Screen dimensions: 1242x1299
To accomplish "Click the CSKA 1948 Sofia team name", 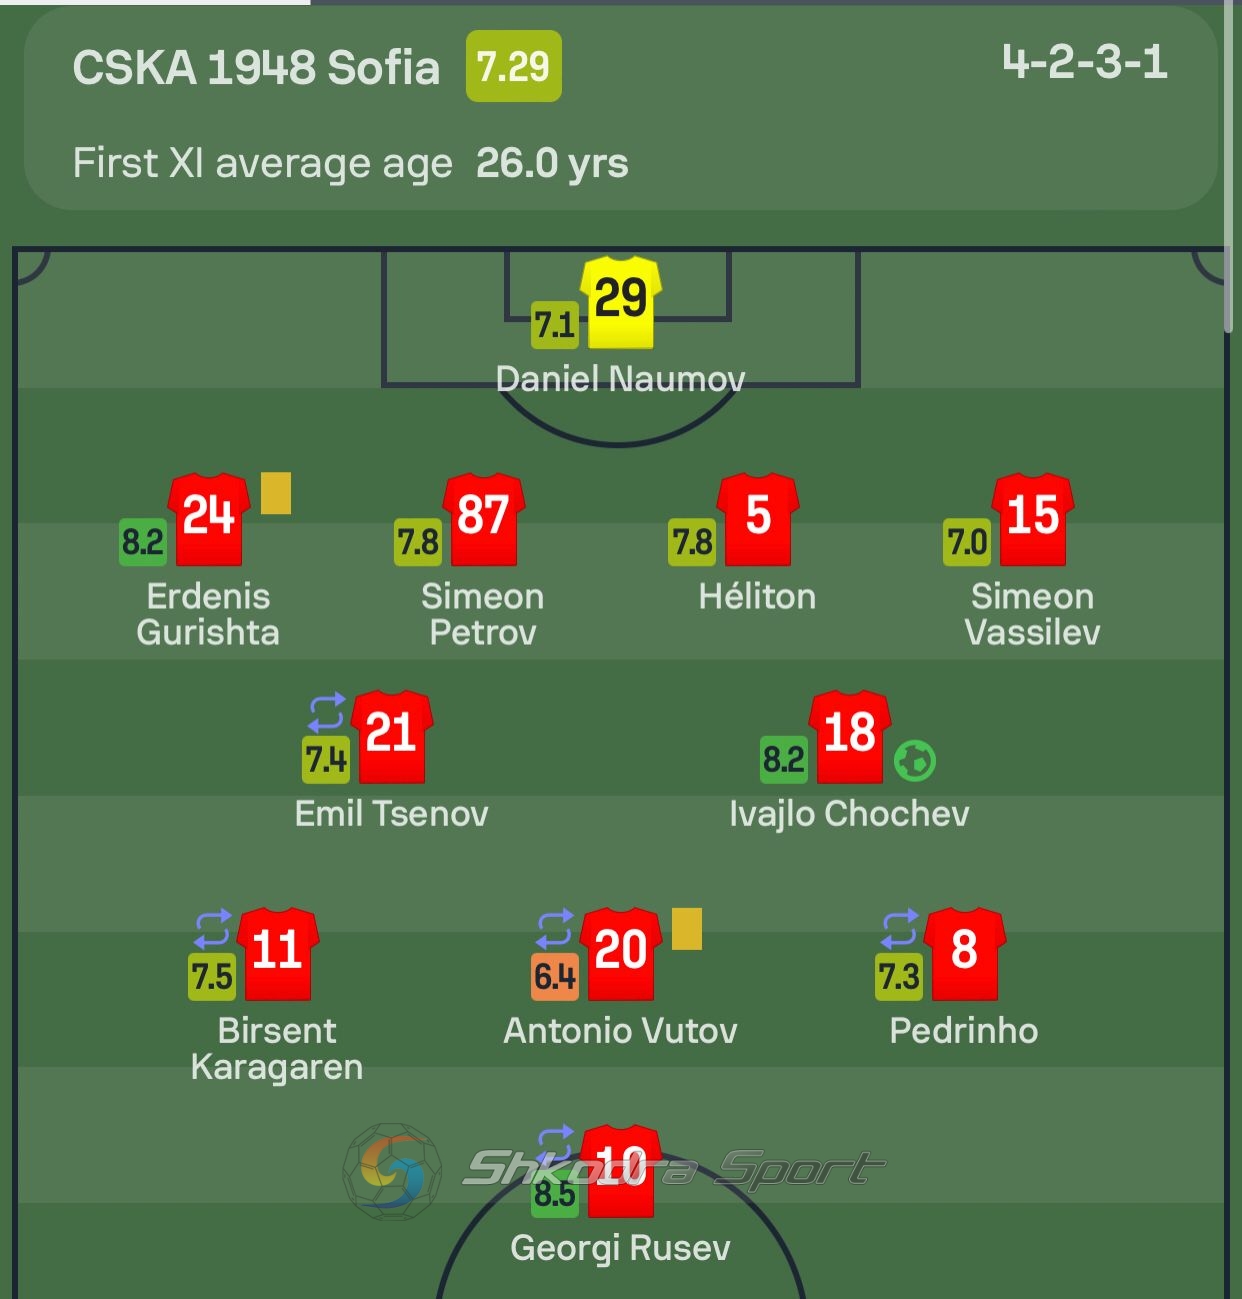I will tap(256, 68).
